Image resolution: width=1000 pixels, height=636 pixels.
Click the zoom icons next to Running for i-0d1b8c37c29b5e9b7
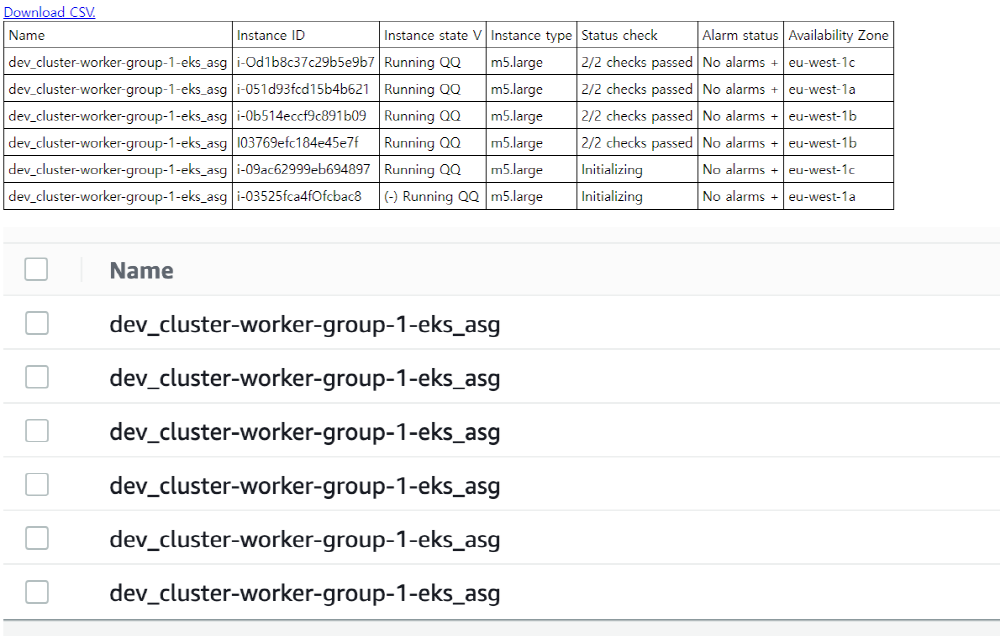[x=450, y=62]
